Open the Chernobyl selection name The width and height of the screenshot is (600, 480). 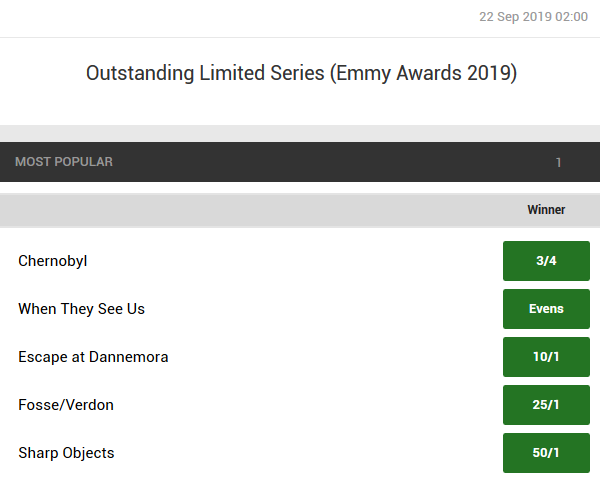tap(53, 261)
